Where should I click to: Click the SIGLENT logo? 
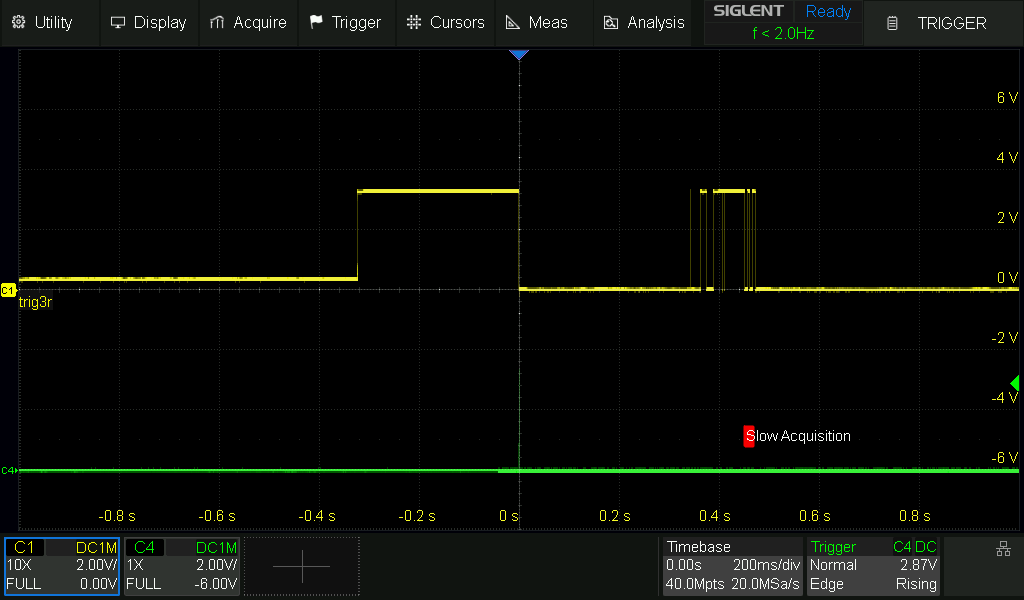748,12
